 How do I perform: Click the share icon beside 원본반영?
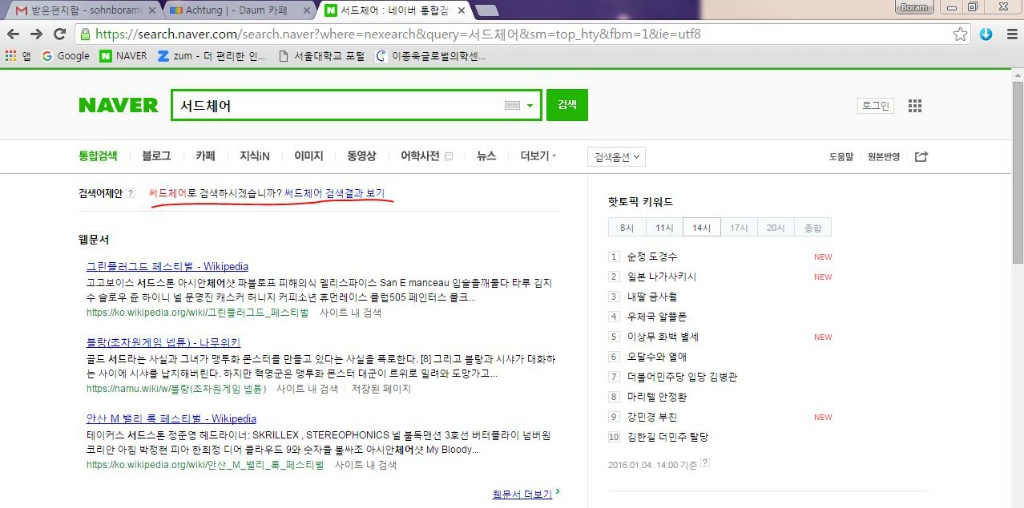[x=921, y=157]
